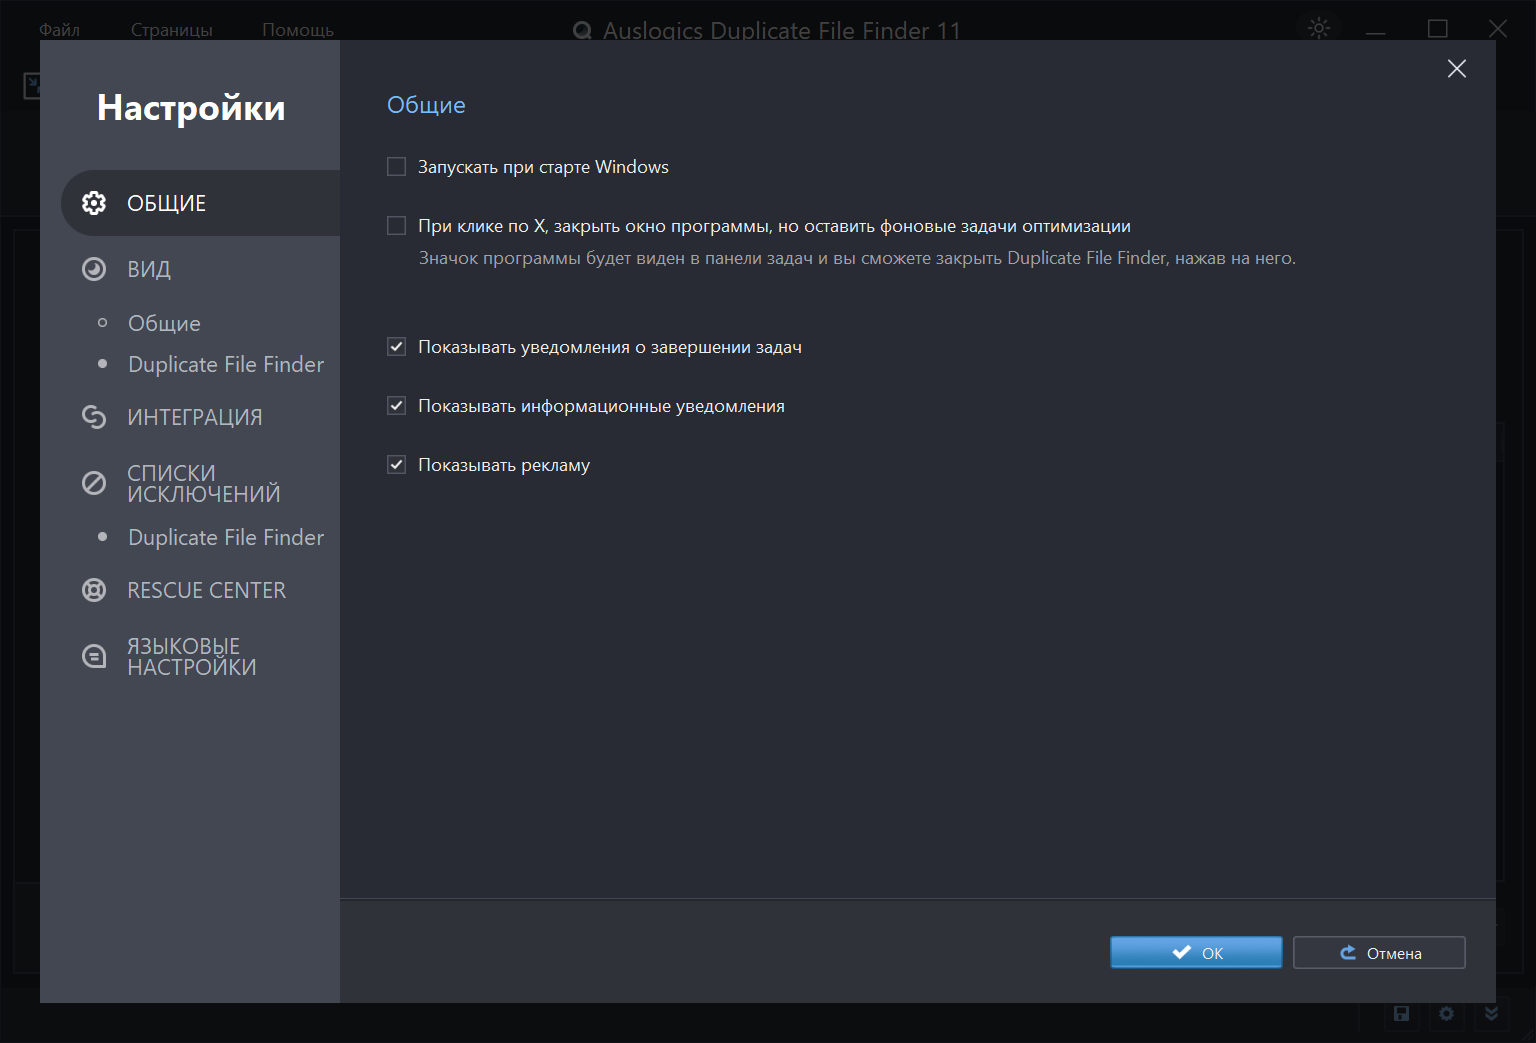1536x1043 pixels.
Task: Select Duplicate File Finder under СПИСКИ ИСКЛЮЧЕНИЙ
Action: pyautogui.click(x=226, y=537)
